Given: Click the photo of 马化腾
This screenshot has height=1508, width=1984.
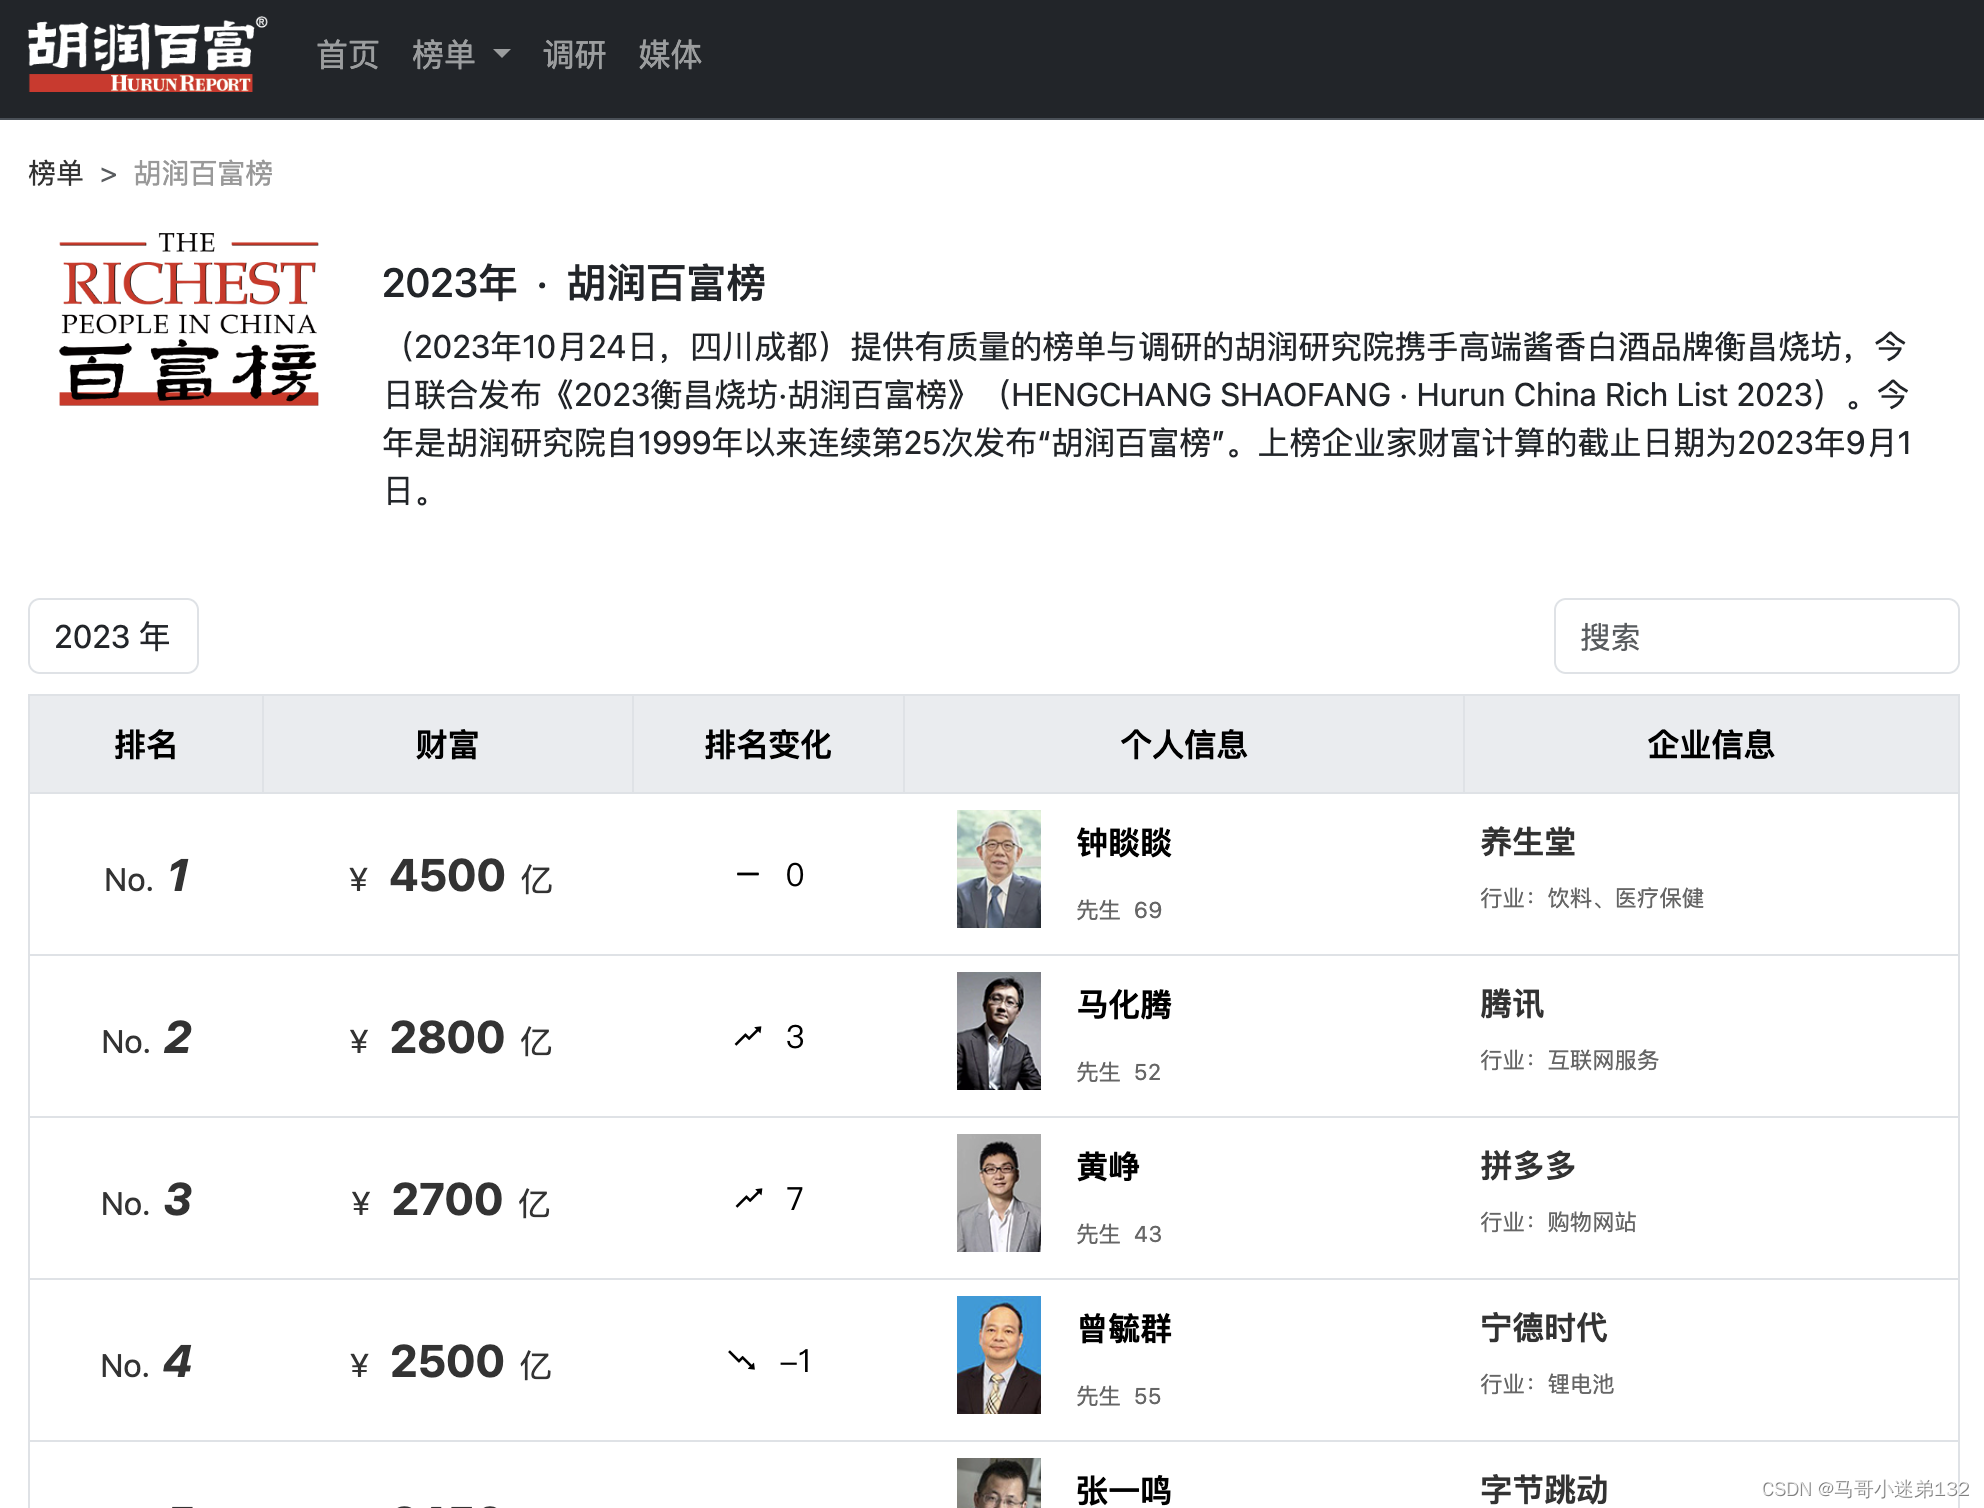Looking at the screenshot, I should click(x=999, y=1031).
